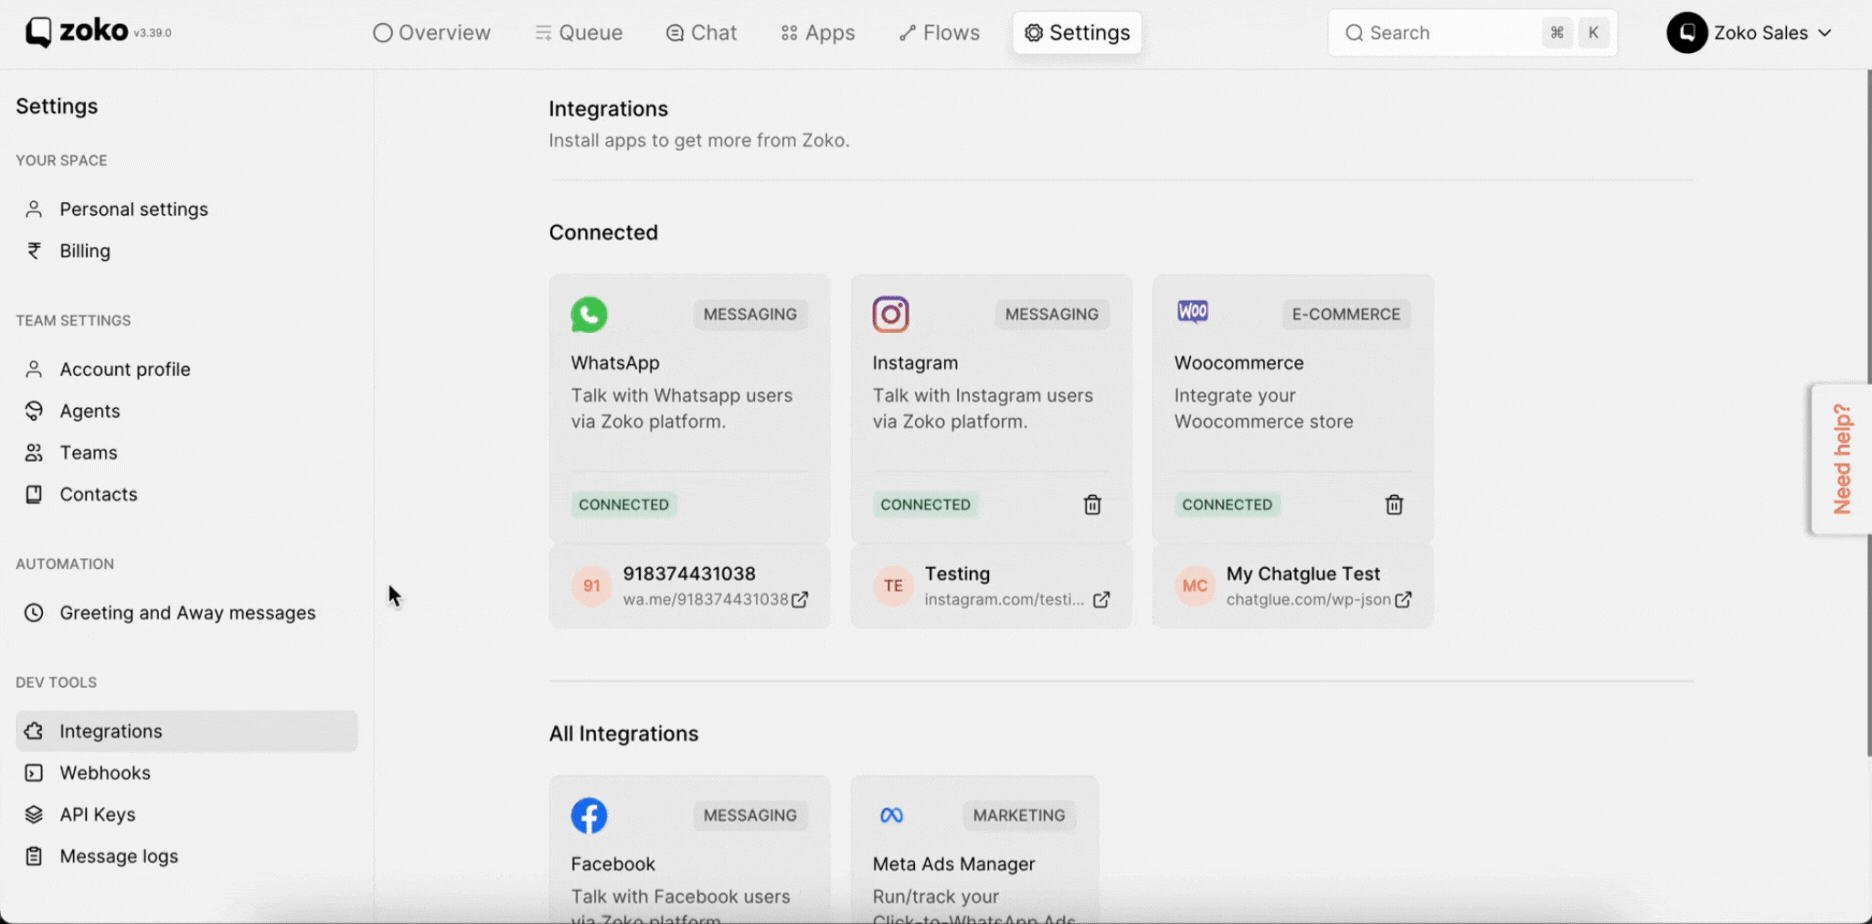Select Integrations in the sidebar
The width and height of the screenshot is (1872, 924).
[186, 731]
